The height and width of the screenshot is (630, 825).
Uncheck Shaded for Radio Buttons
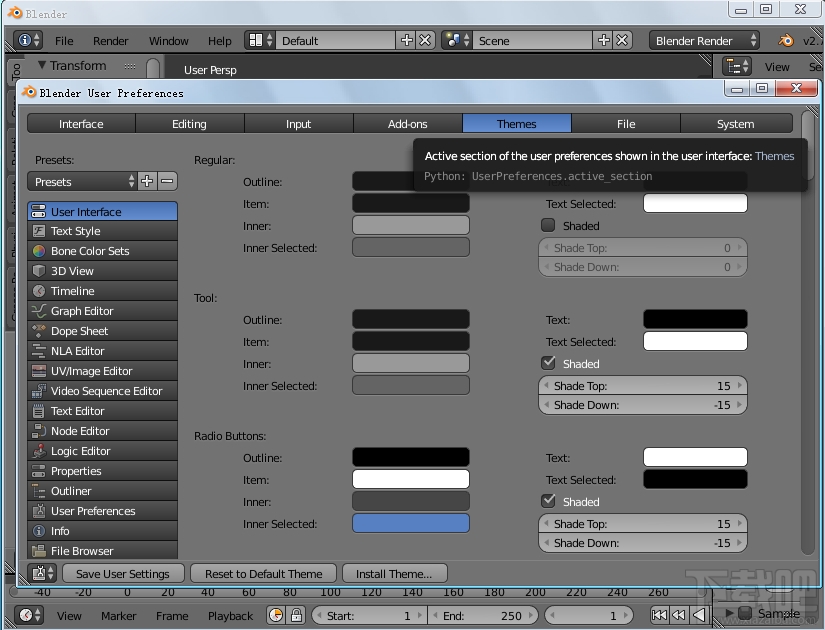coord(548,501)
